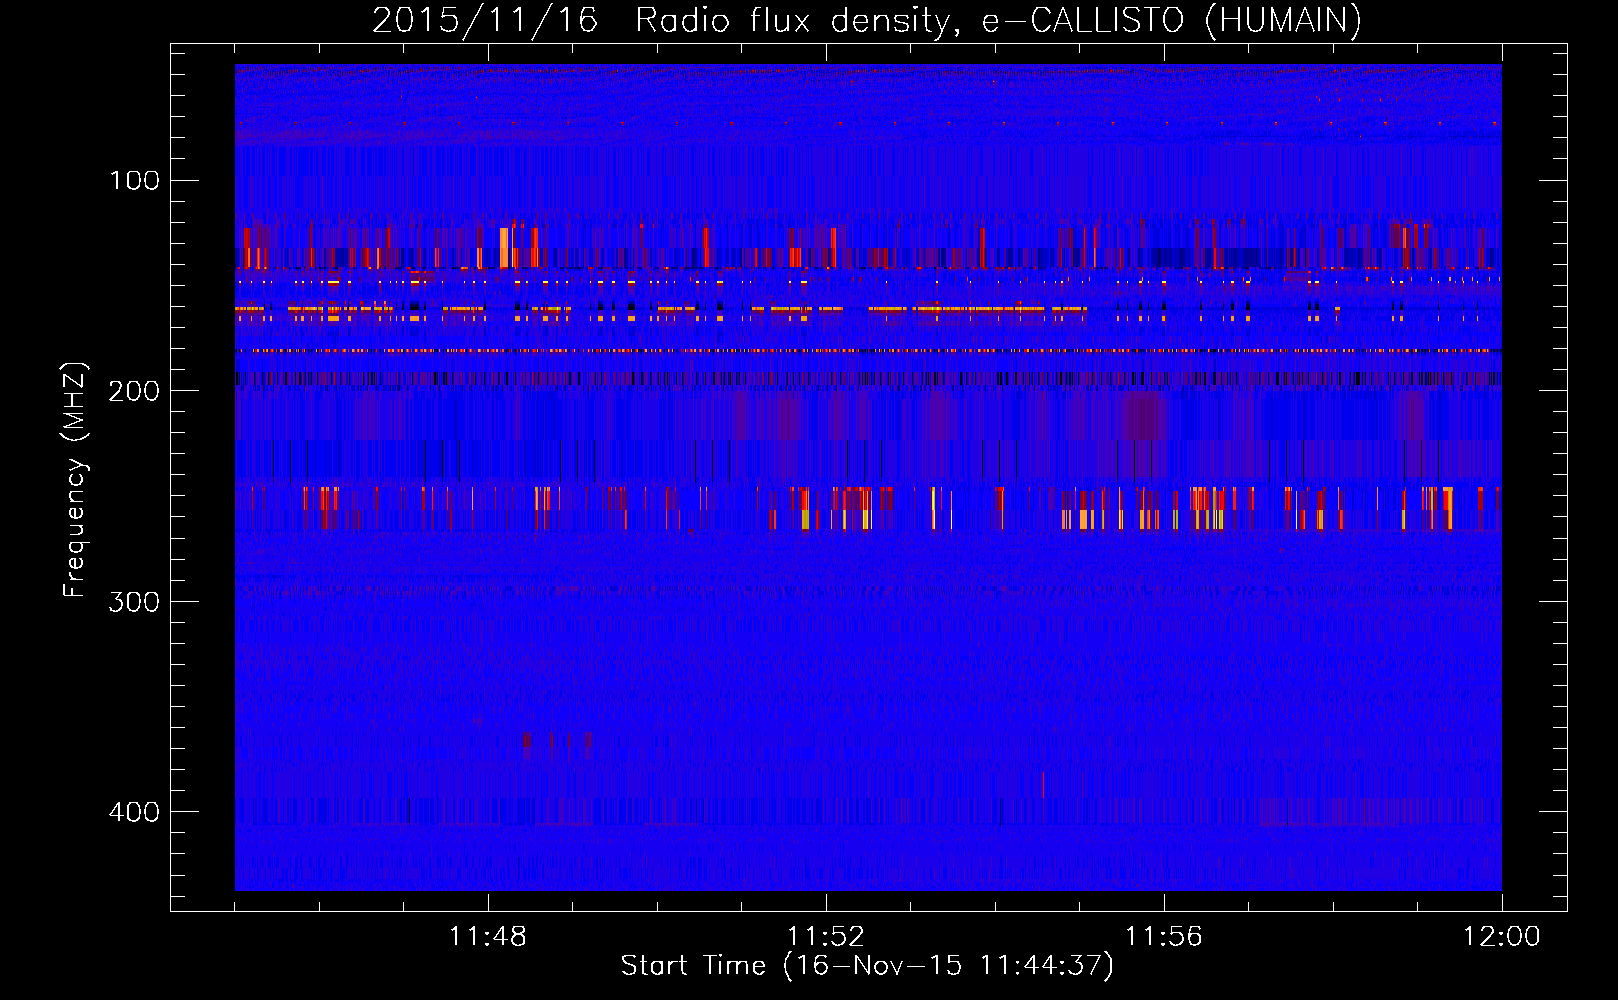Click the "Start Time (16-Nov-15 11:44:37)" label
1618x1000 pixels.
tap(867, 965)
